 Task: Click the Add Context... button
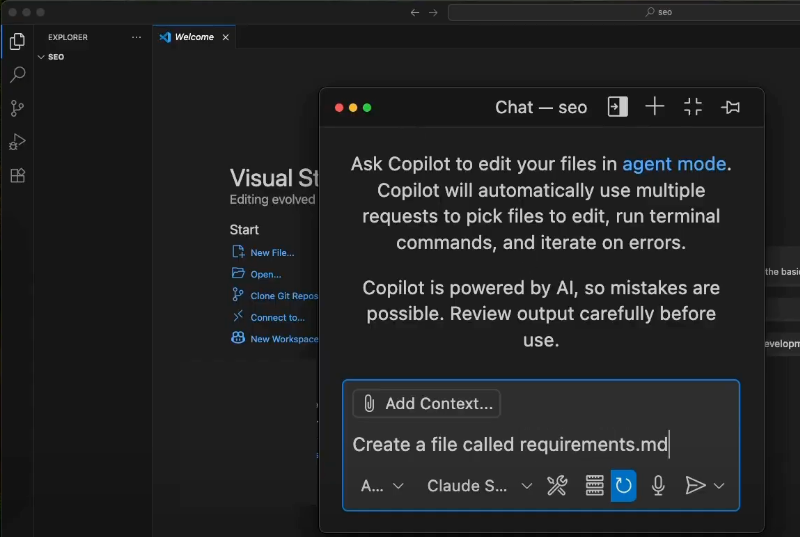[x=427, y=403]
